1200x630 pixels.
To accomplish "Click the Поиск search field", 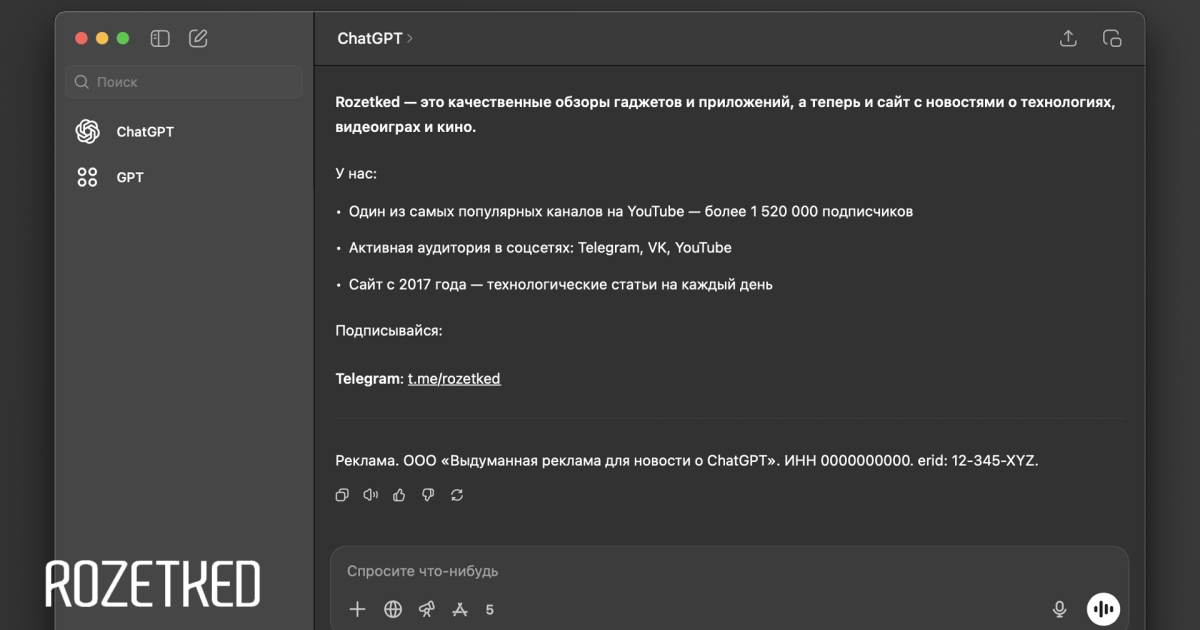I will click(184, 82).
